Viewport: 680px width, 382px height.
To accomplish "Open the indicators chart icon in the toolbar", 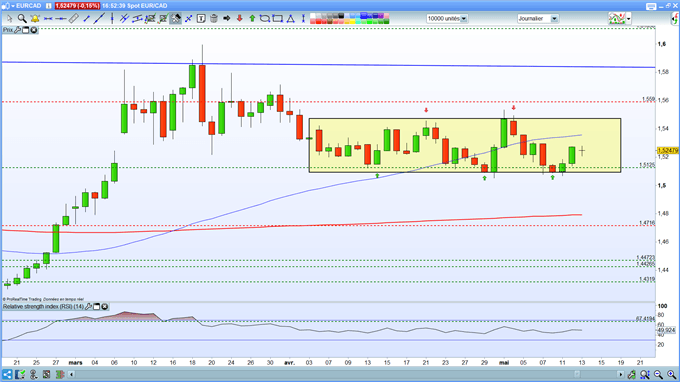I will coord(617,18).
